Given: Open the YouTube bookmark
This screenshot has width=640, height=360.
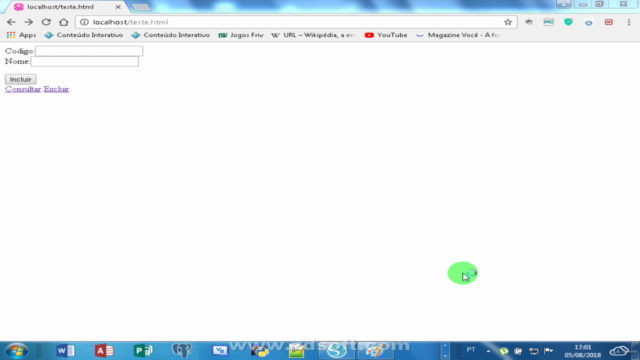Looking at the screenshot, I should (386, 35).
